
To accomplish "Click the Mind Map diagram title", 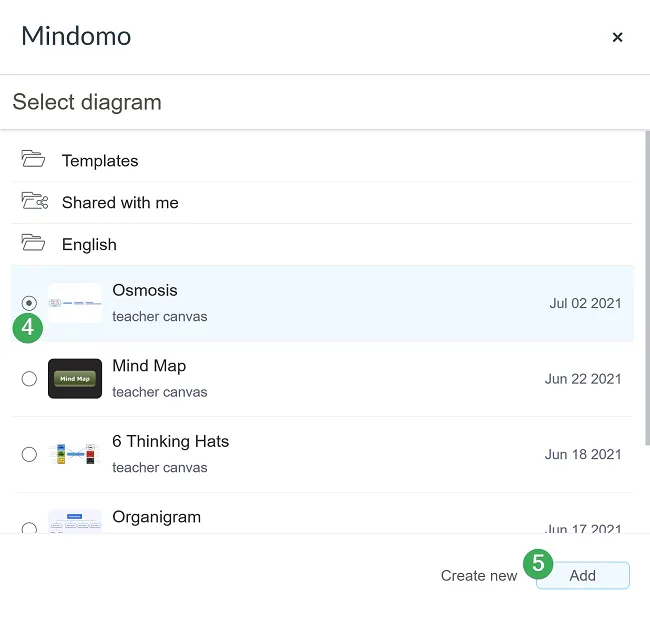I will point(149,366).
